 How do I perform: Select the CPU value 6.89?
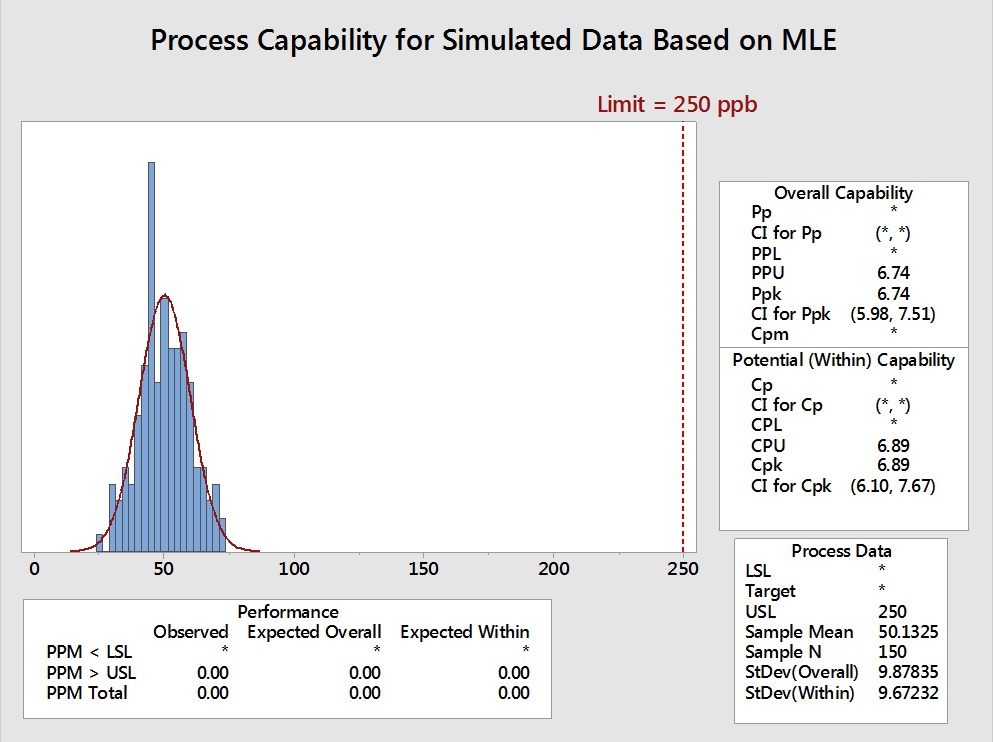(x=893, y=444)
